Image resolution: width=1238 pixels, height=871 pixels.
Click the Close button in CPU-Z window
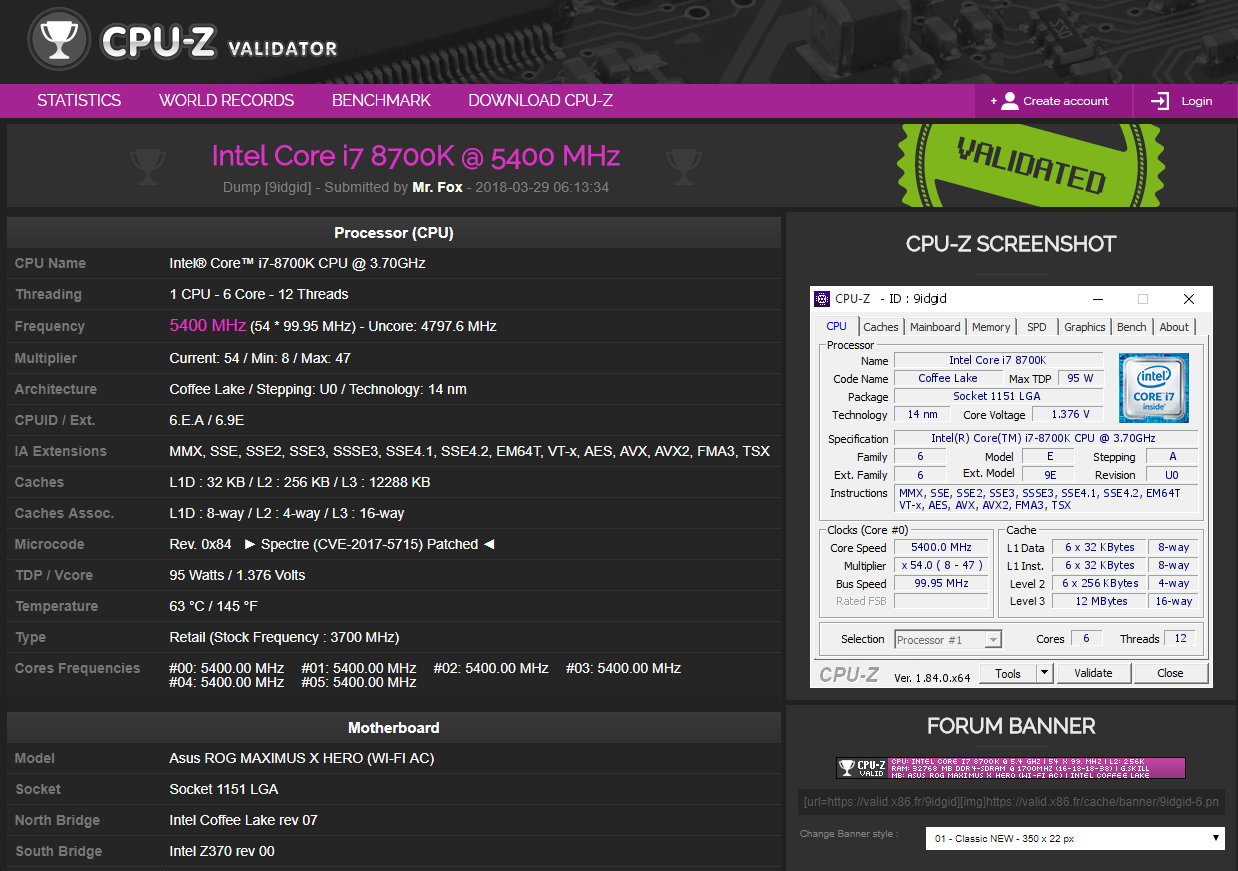coord(1170,673)
